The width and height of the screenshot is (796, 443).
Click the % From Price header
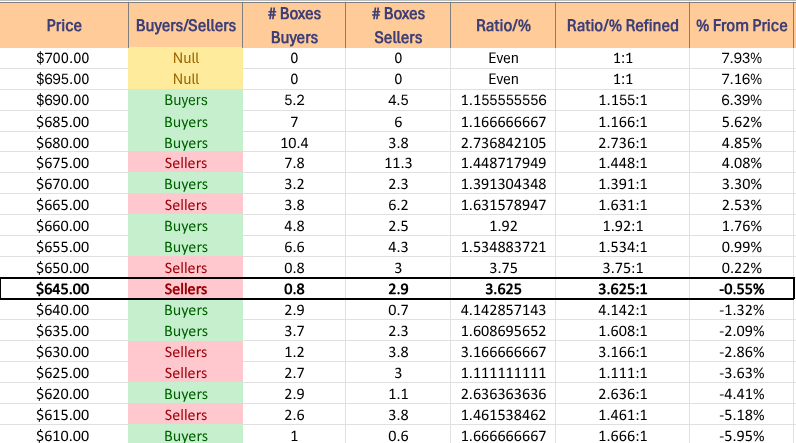pos(741,24)
